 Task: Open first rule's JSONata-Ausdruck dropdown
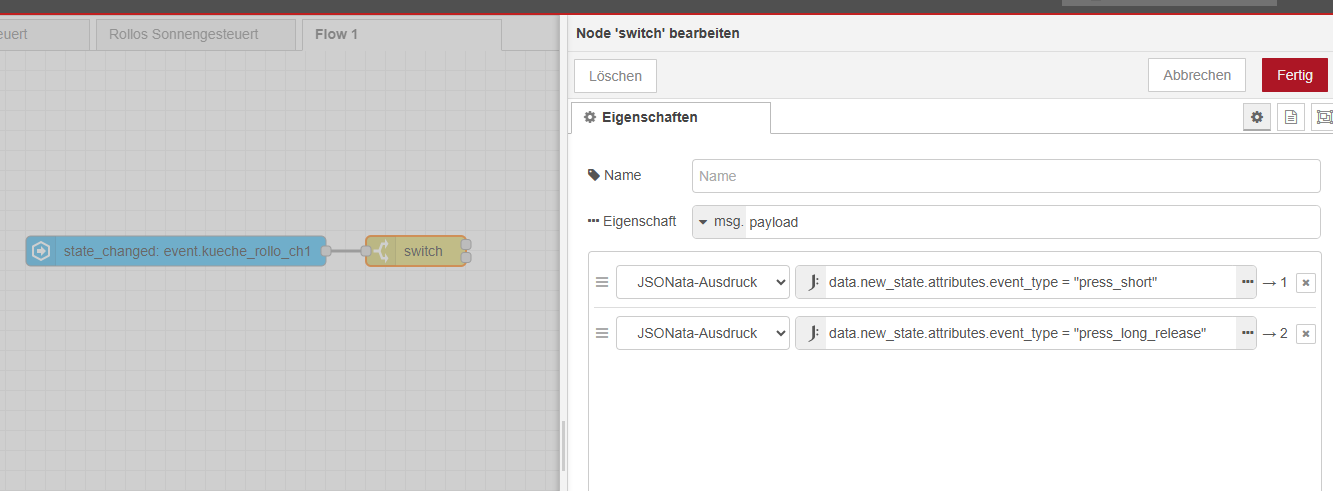pyautogui.click(x=702, y=283)
